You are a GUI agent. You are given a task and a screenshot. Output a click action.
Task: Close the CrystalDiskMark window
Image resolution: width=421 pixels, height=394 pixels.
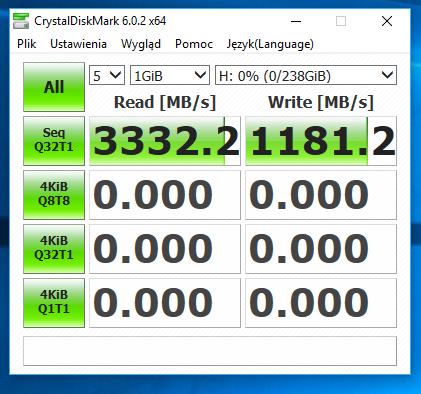[387, 21]
